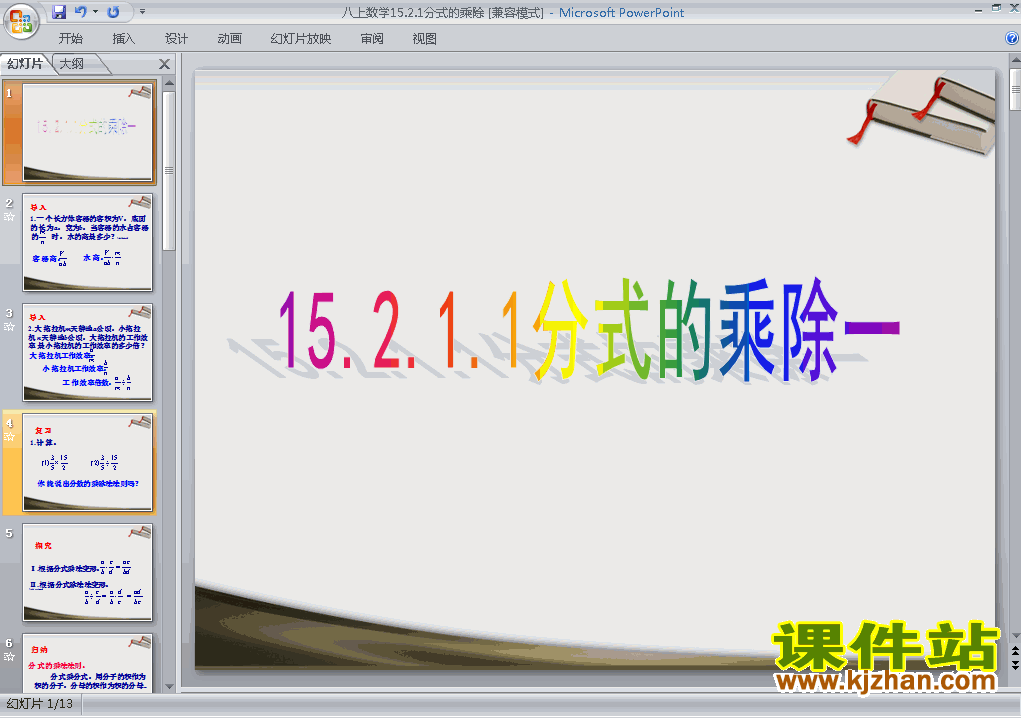The width and height of the screenshot is (1021, 718).
Task: Click the 幻灯片 1/13 status bar indicator
Action: click(x=40, y=704)
